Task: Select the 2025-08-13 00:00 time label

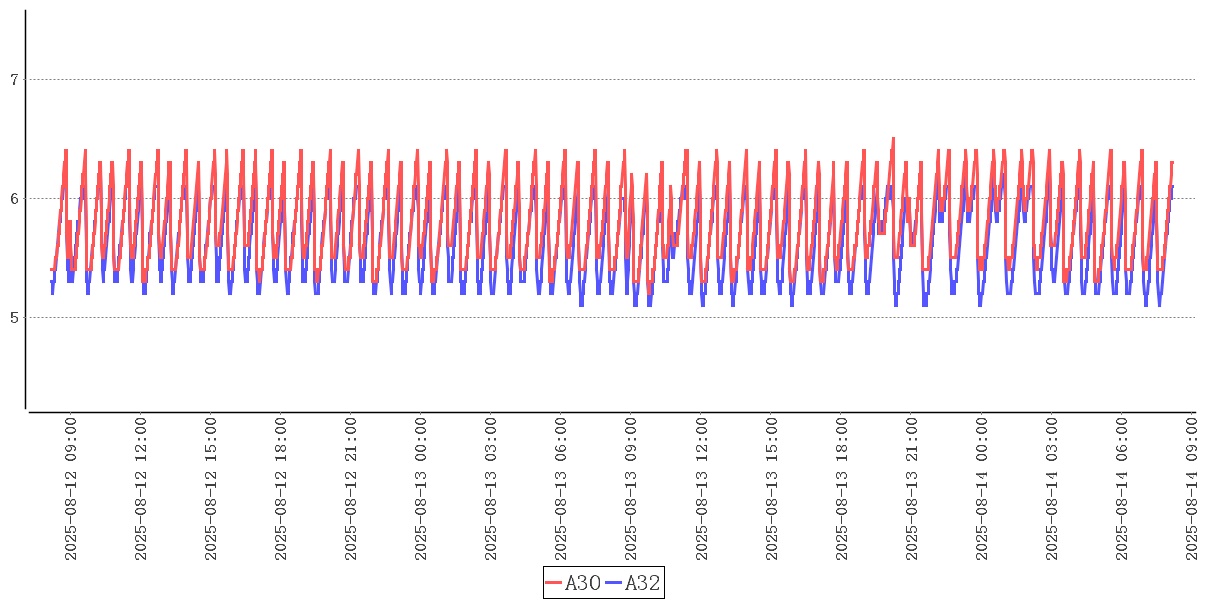Action: coord(421,489)
